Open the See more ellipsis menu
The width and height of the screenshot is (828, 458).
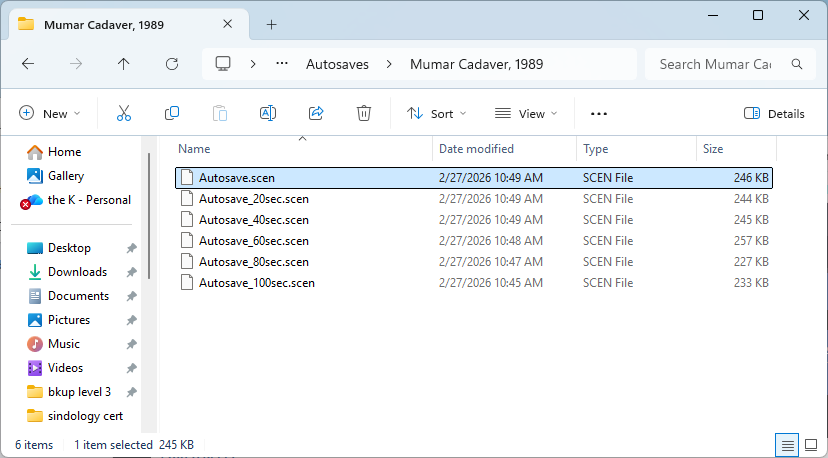pyautogui.click(x=599, y=114)
